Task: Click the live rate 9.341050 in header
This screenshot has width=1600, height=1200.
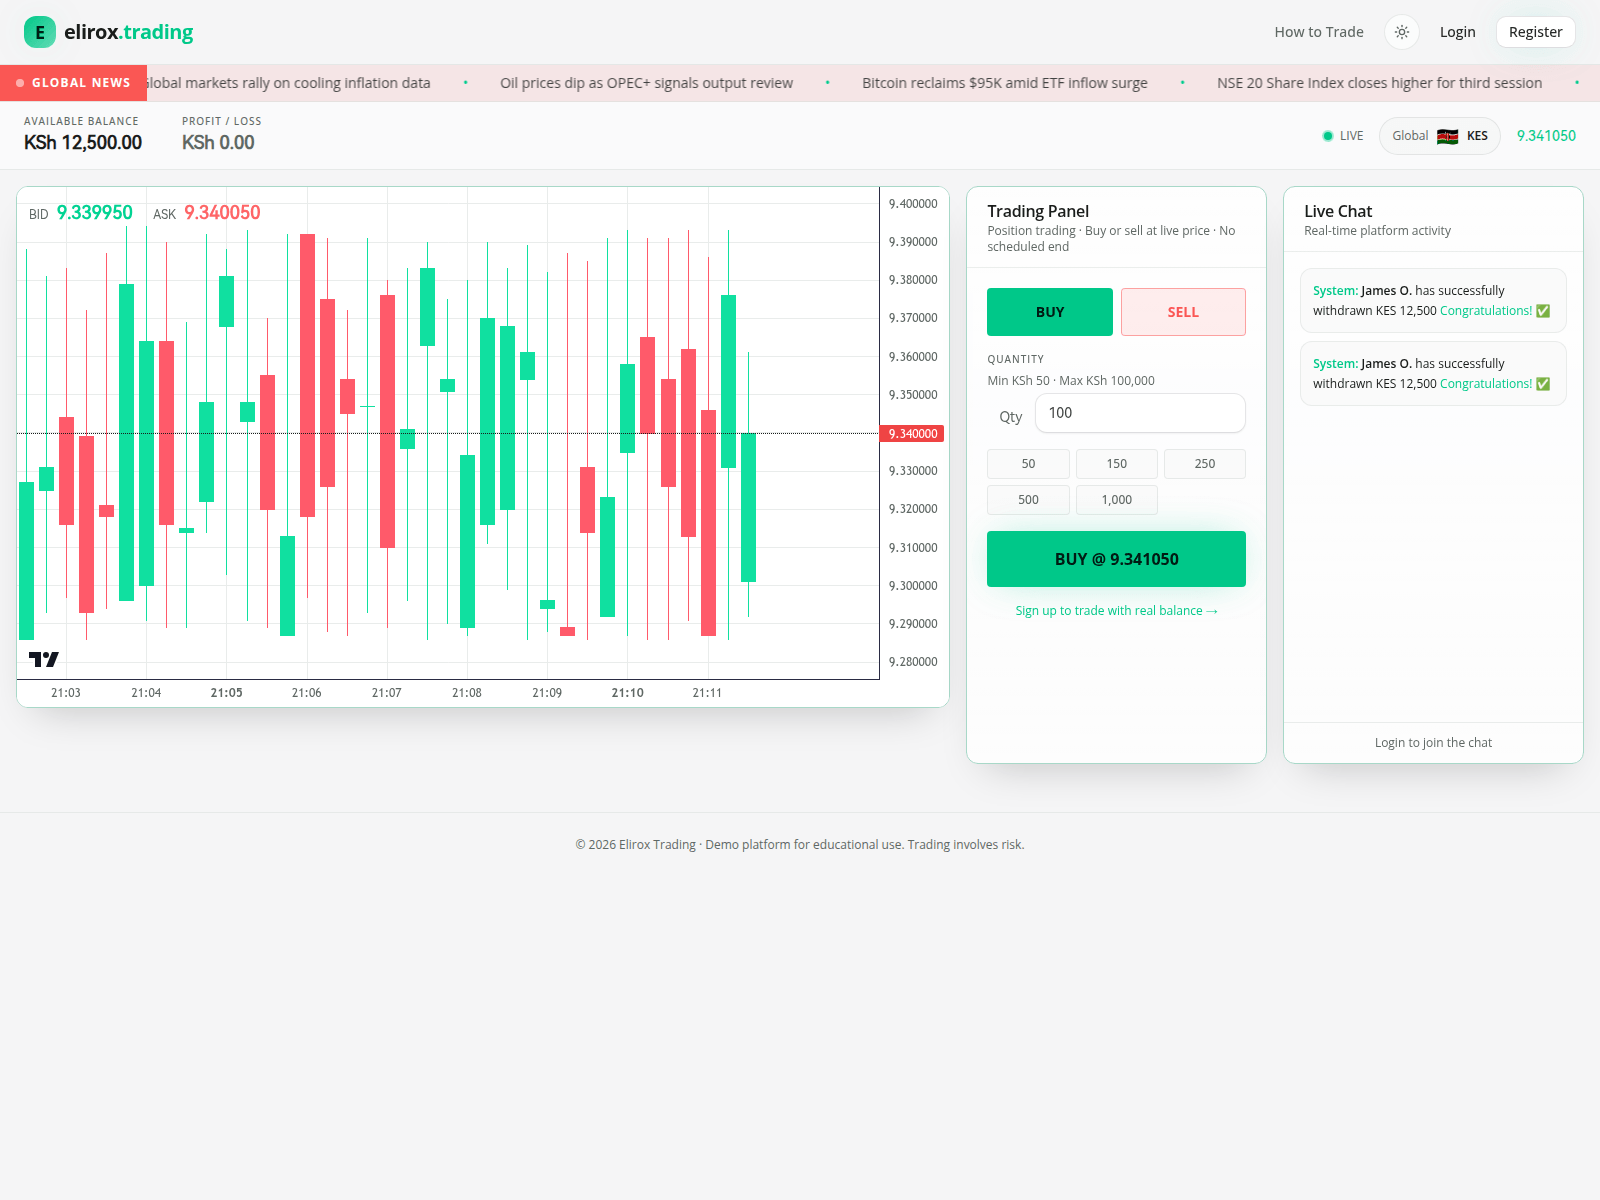Action: 1546,136
